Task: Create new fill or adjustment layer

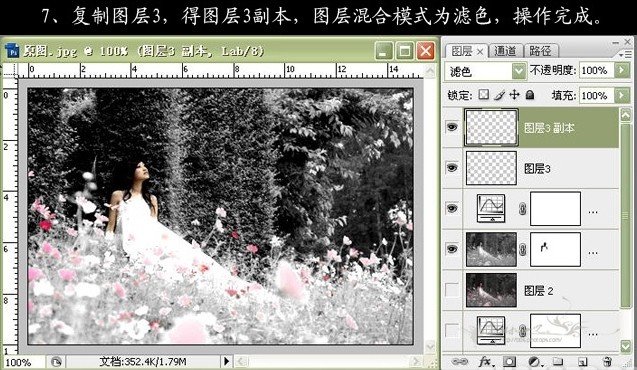Action: tap(535, 361)
